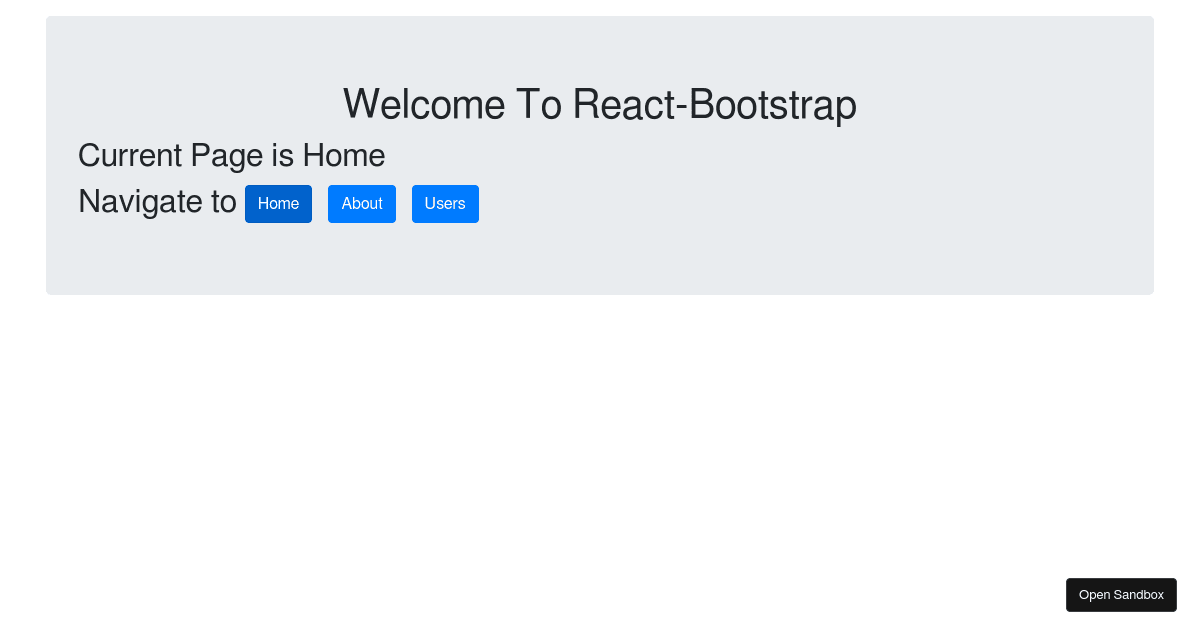1200x630 pixels.
Task: Click the Current Page is Home text
Action: coord(231,155)
